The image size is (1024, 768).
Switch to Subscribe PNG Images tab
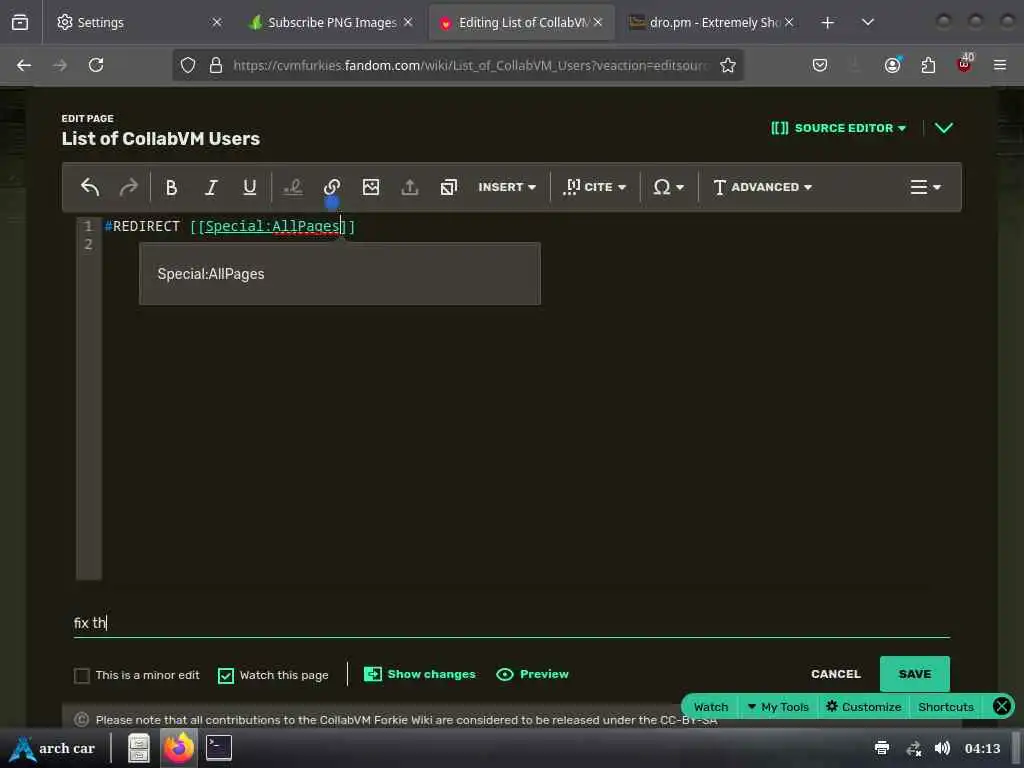click(332, 22)
